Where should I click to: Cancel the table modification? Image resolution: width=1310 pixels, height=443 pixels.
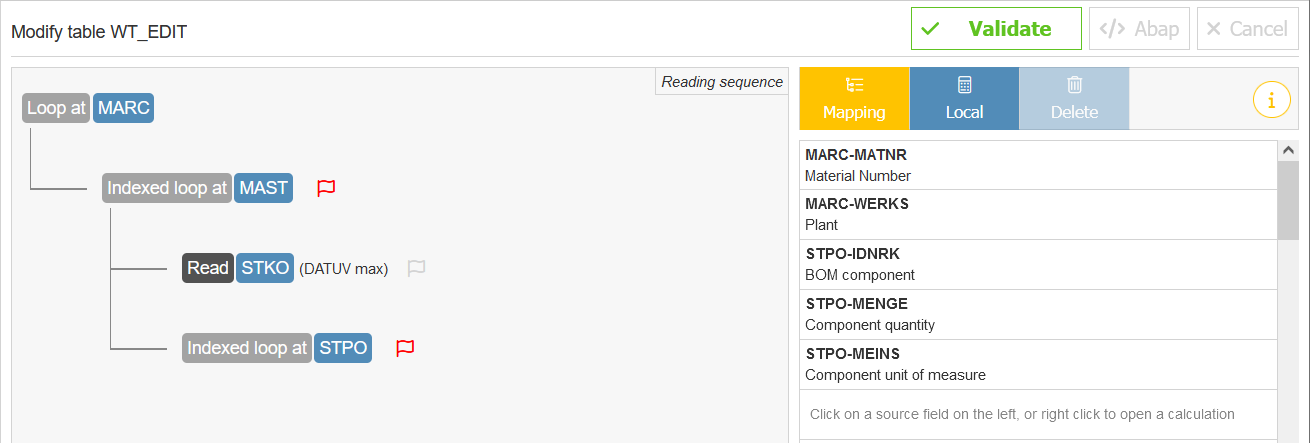[1246, 29]
